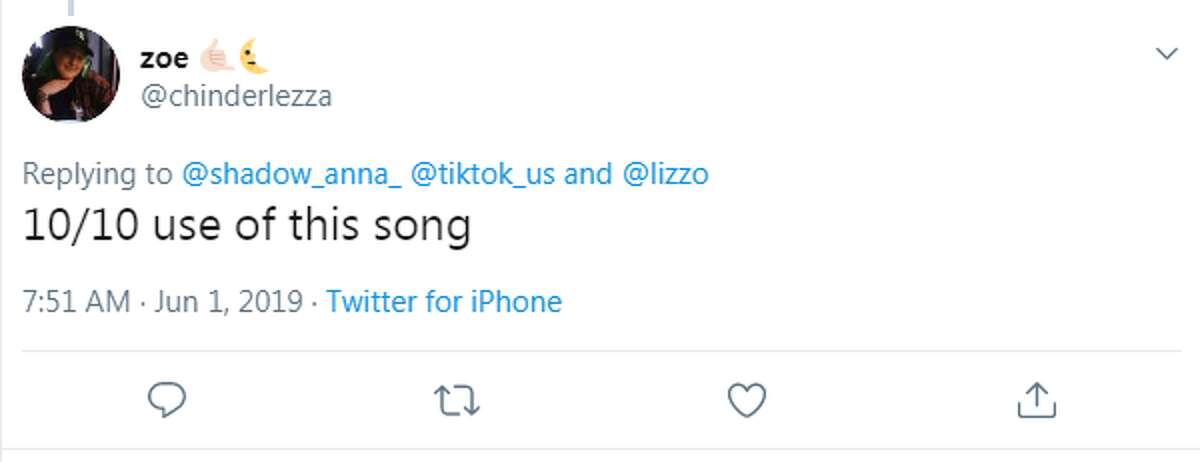1200x462 pixels.
Task: Click the crescent moon face emoji
Action: coord(254,58)
